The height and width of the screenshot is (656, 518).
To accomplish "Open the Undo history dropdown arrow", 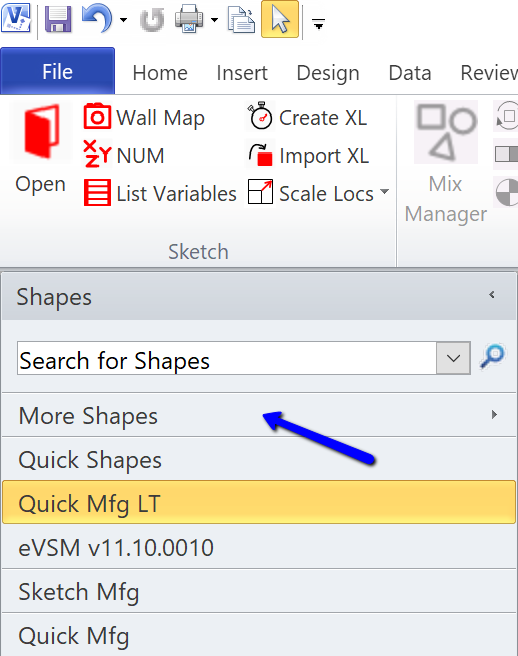I will (123, 20).
